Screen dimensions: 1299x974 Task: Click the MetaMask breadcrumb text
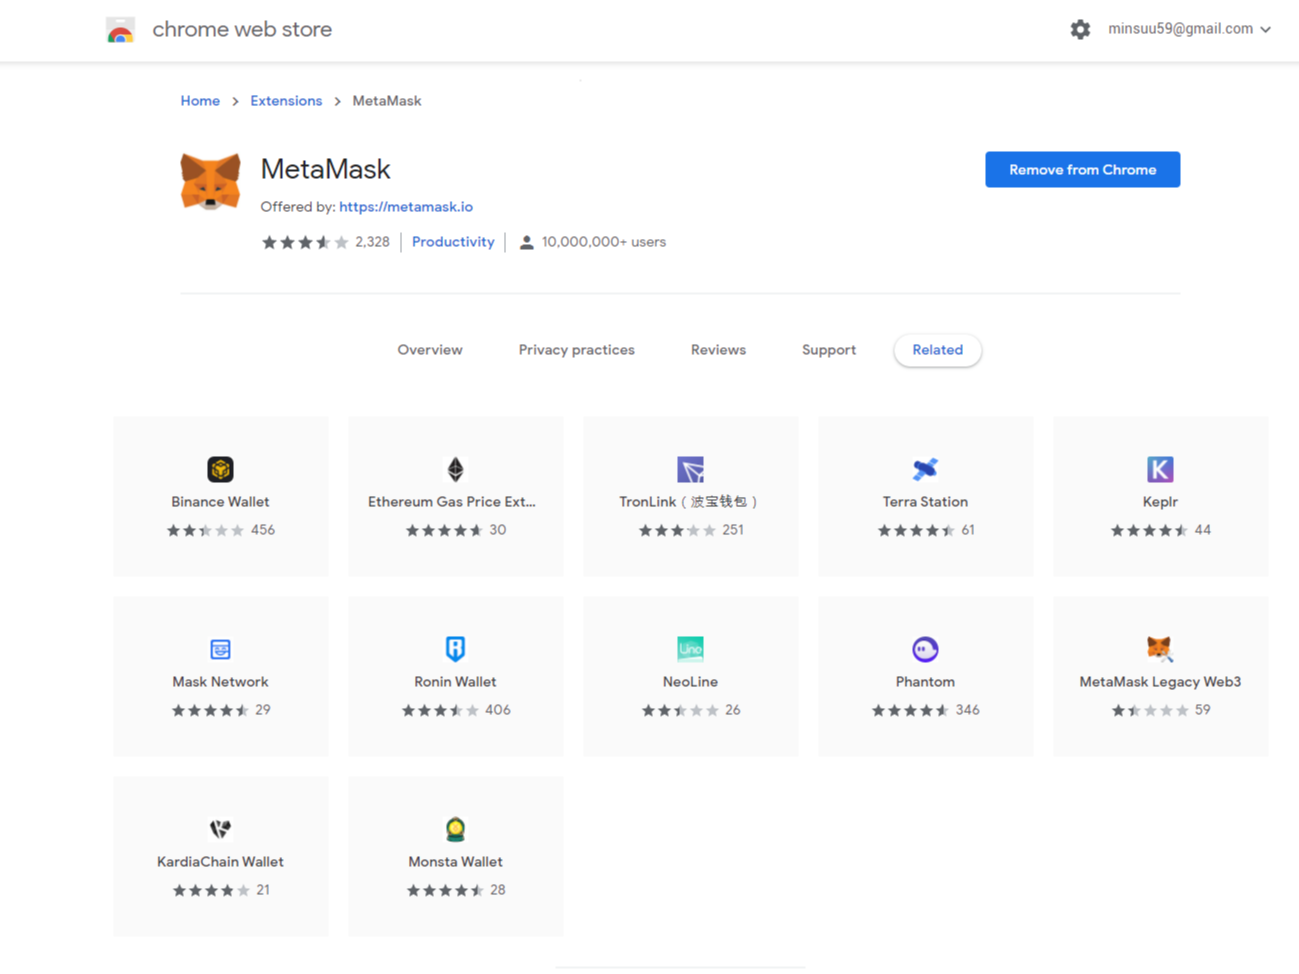tap(386, 101)
